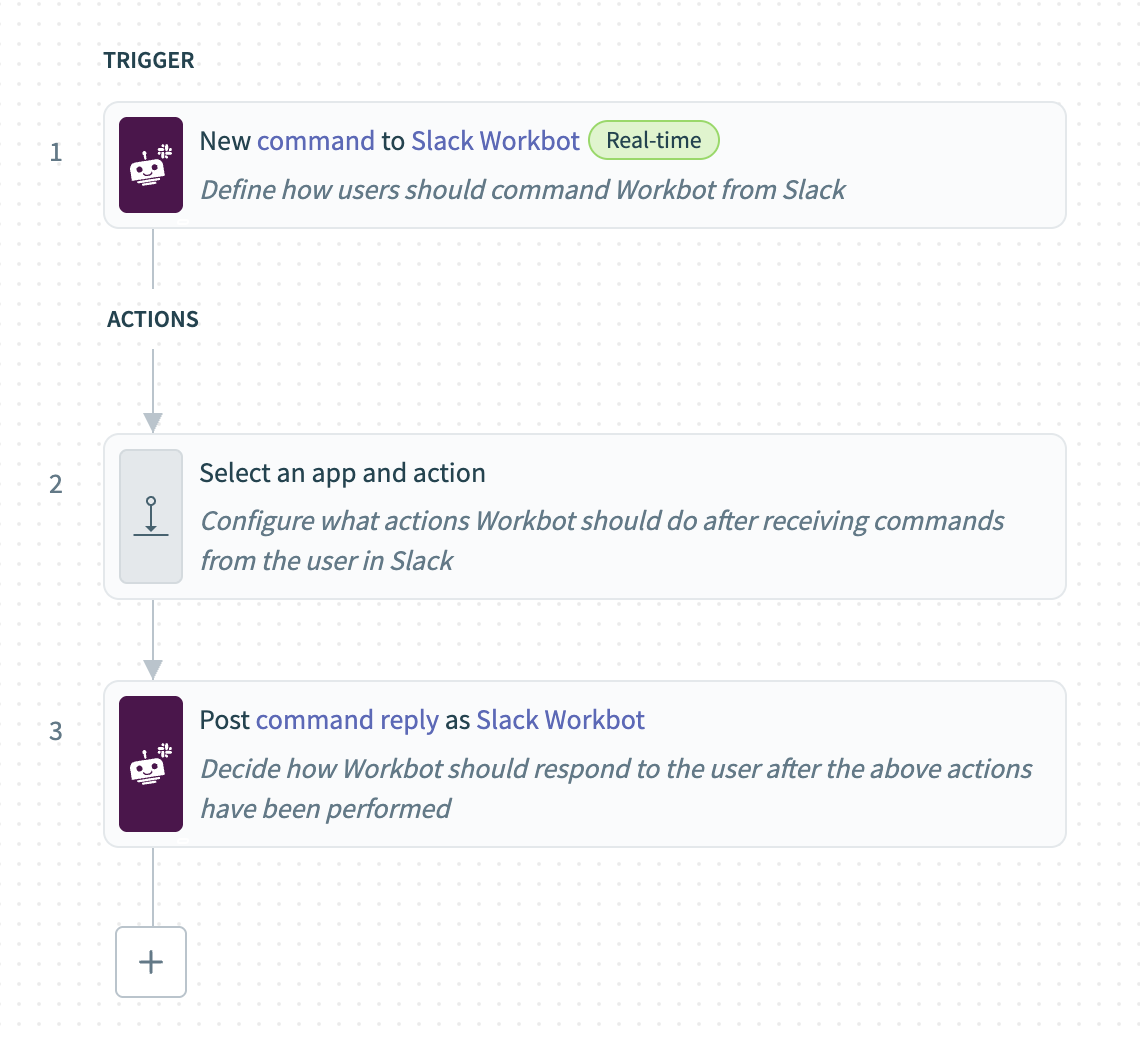The height and width of the screenshot is (1042, 1140).
Task: Open the Slack Workbot link in step 3
Action: click(x=560, y=719)
